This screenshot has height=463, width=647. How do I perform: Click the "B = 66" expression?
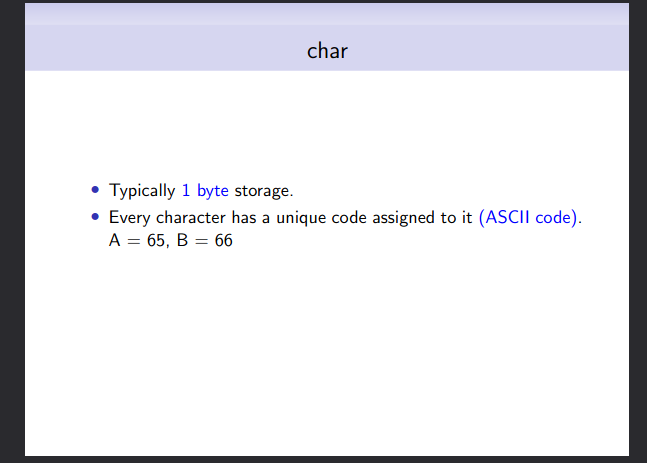[x=205, y=241]
